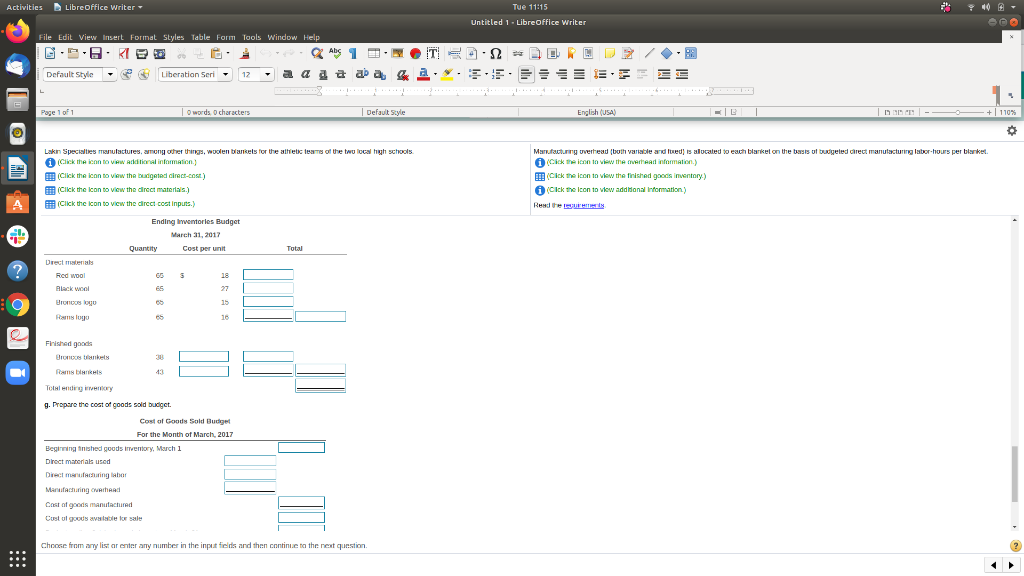
Task: Open font name dropdown Liberation Serif
Action: coord(225,74)
